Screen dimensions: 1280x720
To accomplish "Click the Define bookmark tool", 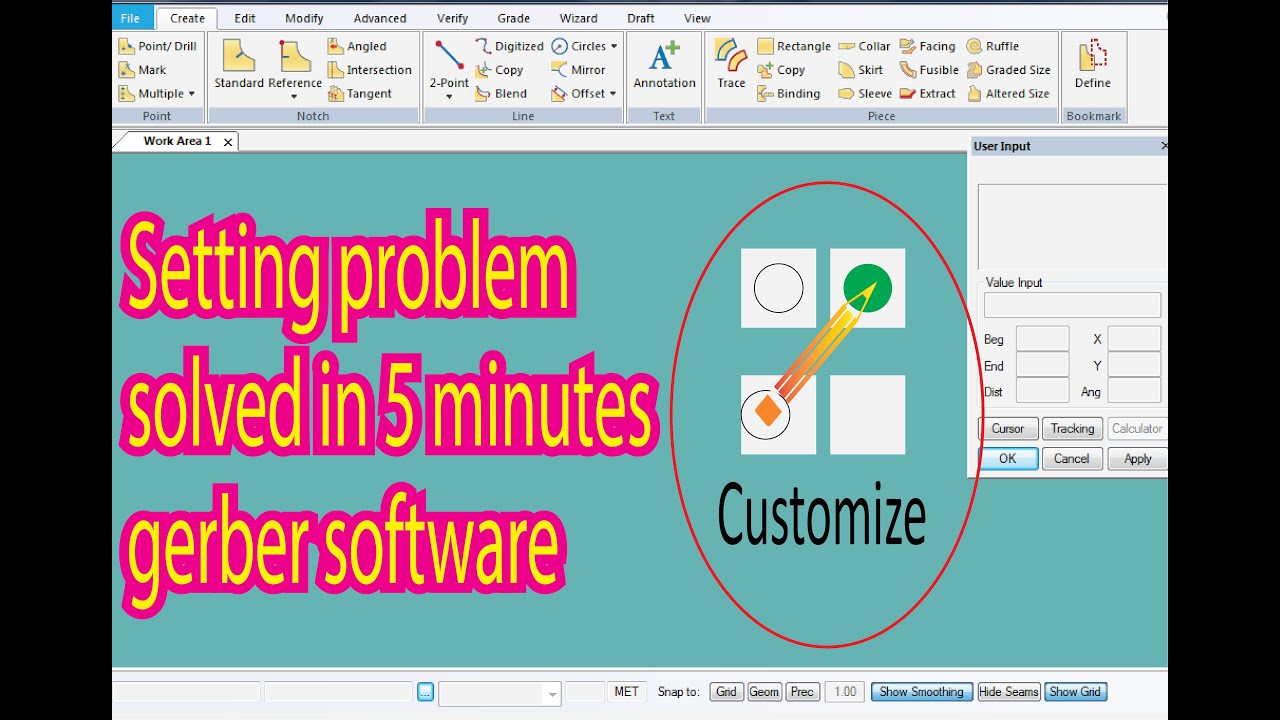I will (1093, 65).
